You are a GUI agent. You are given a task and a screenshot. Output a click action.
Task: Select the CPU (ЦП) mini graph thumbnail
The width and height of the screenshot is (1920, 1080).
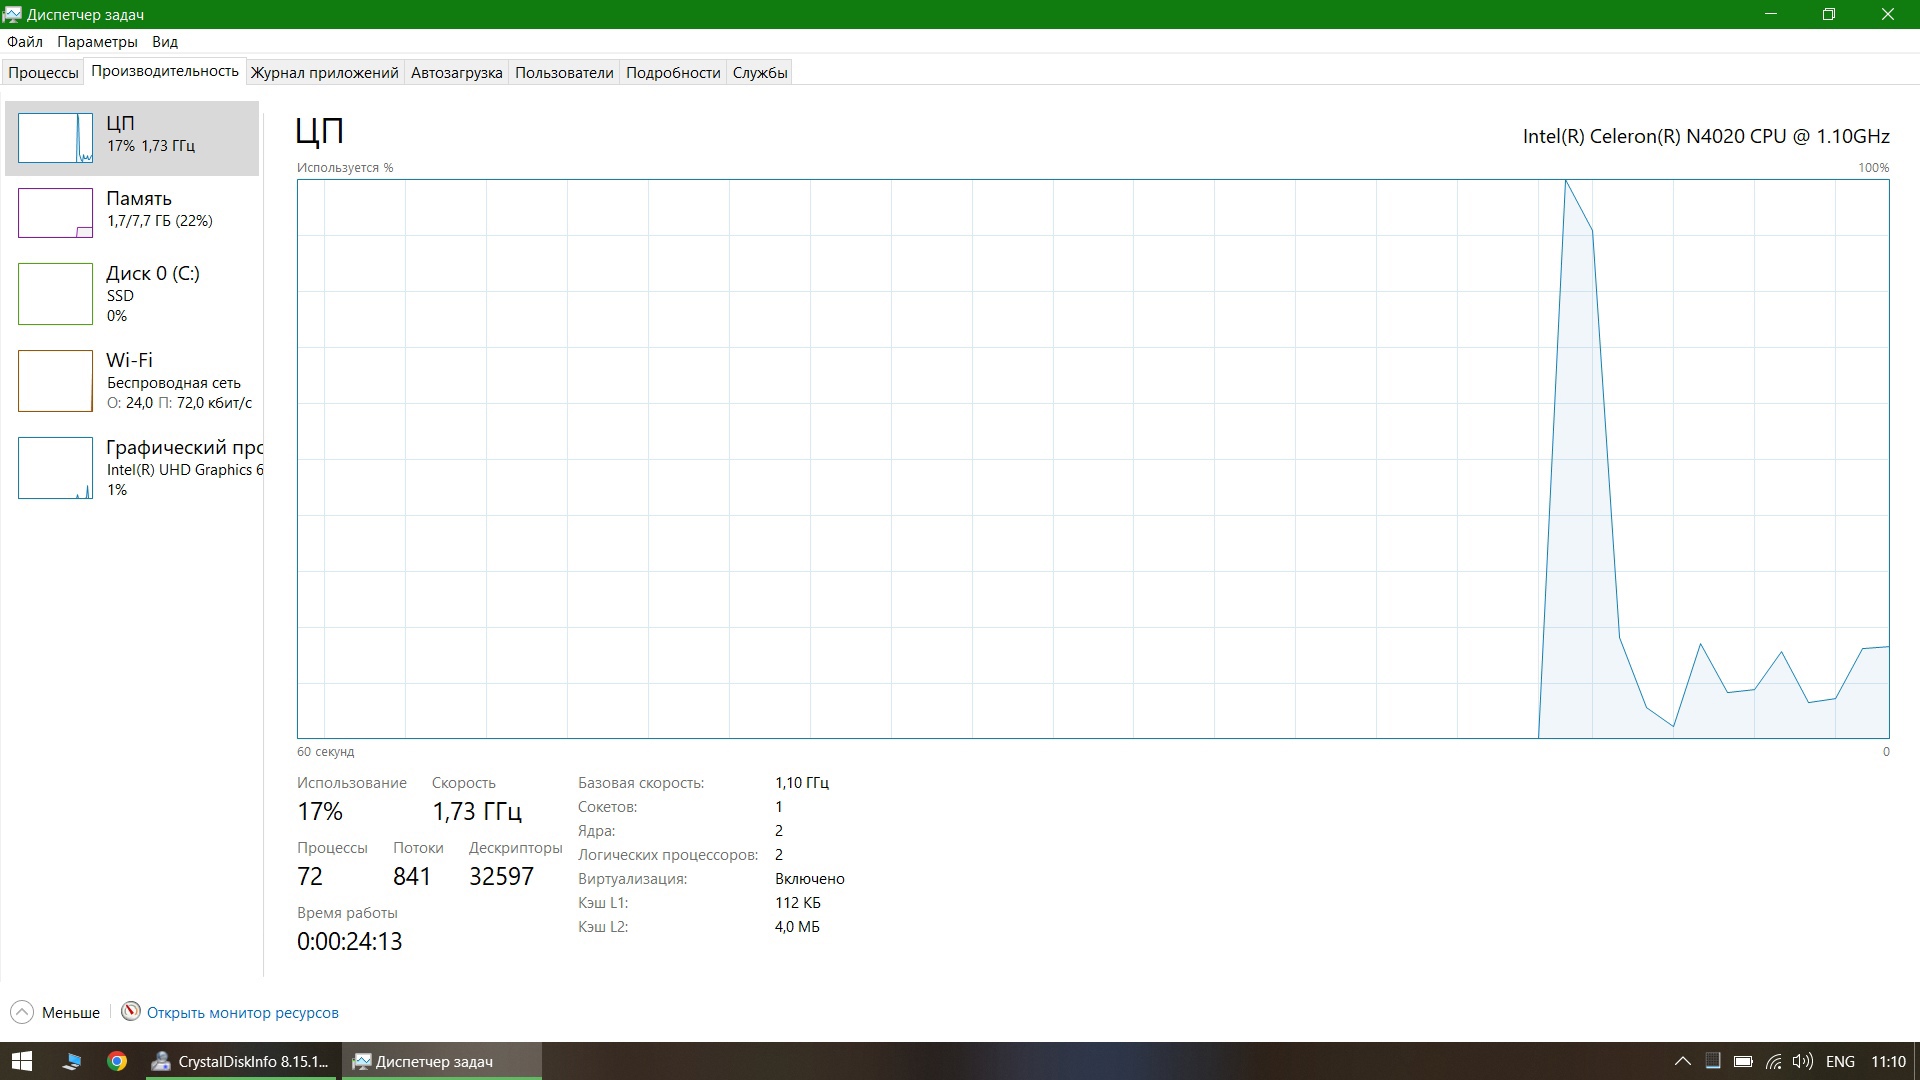tap(55, 138)
